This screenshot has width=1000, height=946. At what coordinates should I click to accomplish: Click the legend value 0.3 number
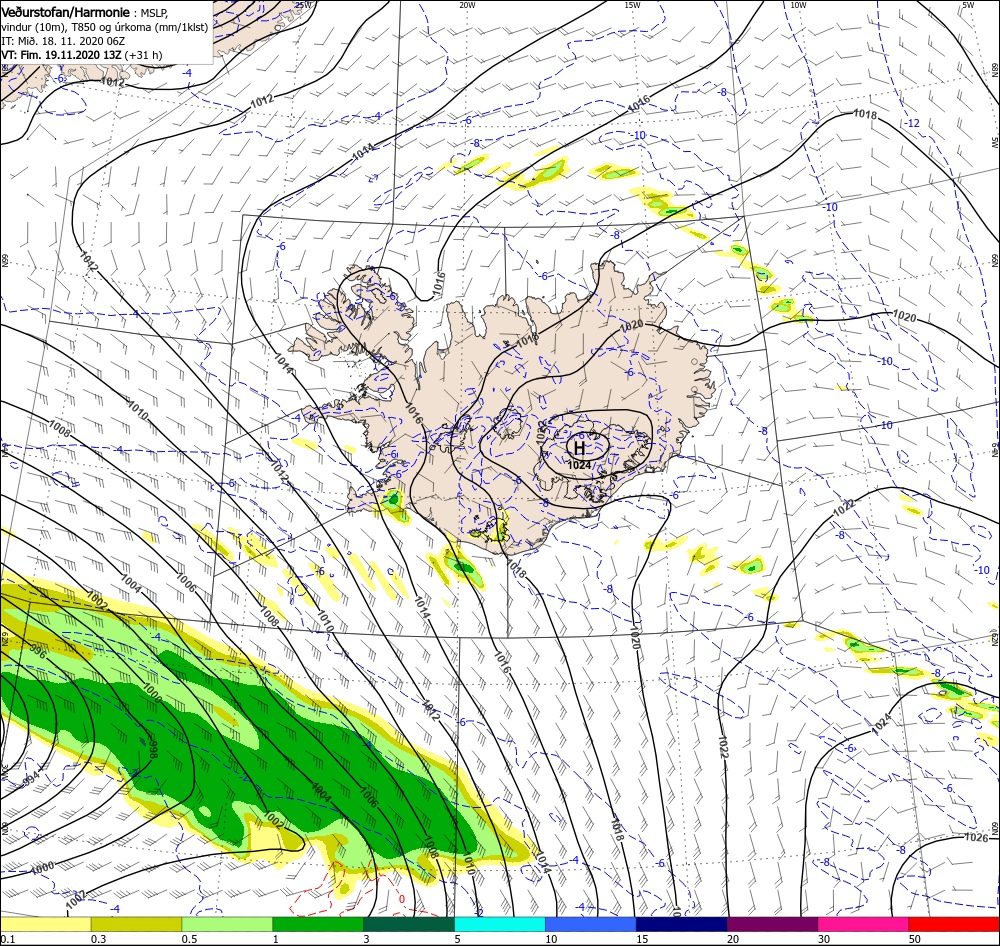[98, 939]
